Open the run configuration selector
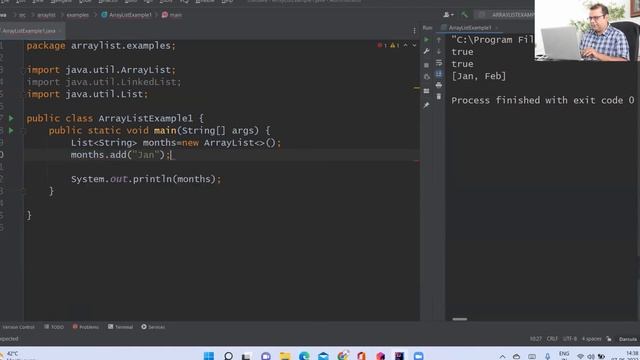The width and height of the screenshot is (640, 360). (505, 15)
